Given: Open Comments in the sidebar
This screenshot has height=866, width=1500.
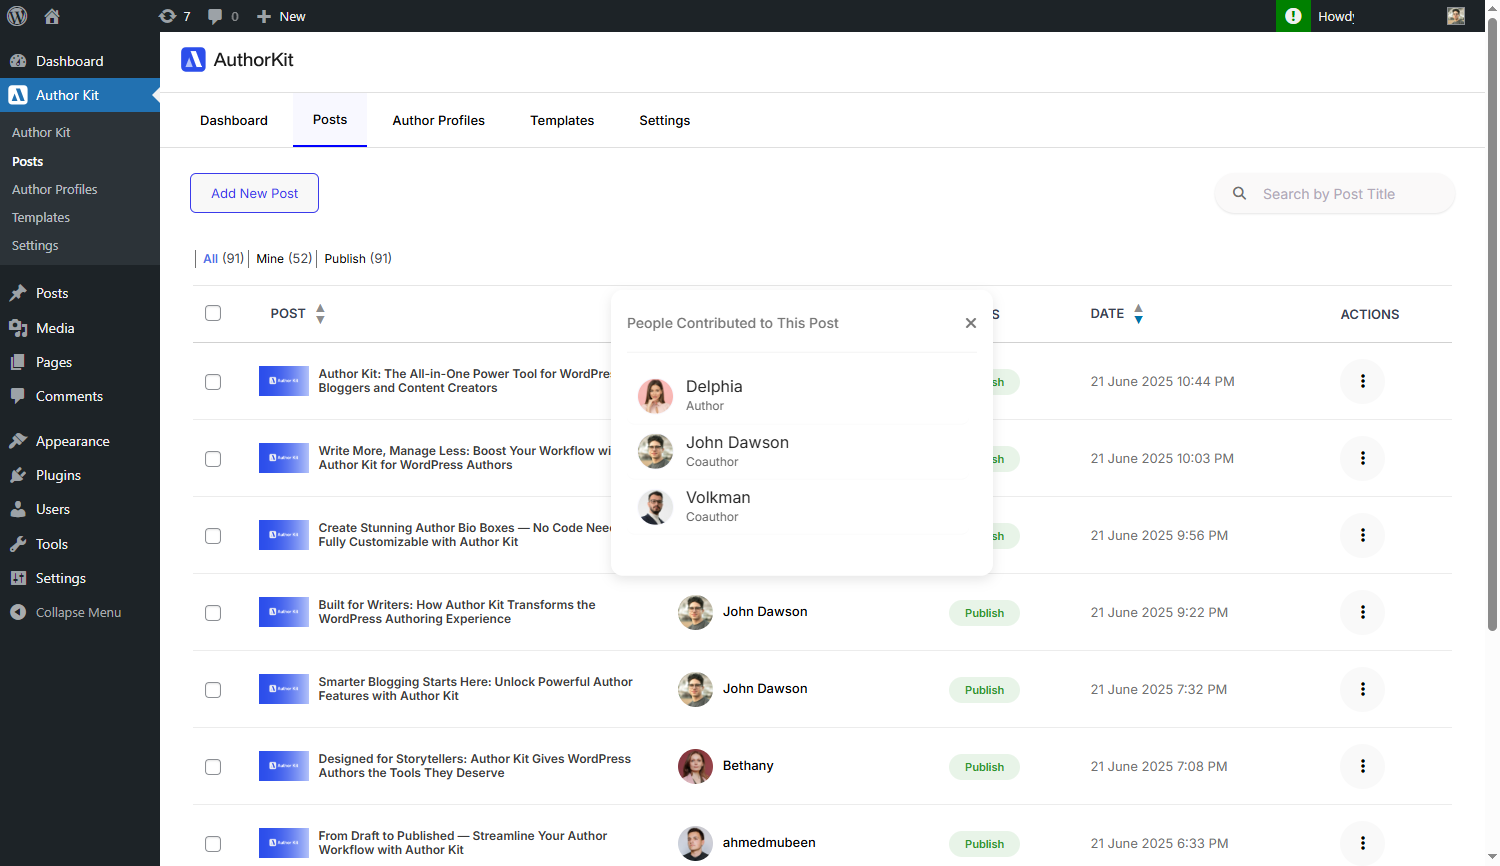Looking at the screenshot, I should click(x=80, y=396).
